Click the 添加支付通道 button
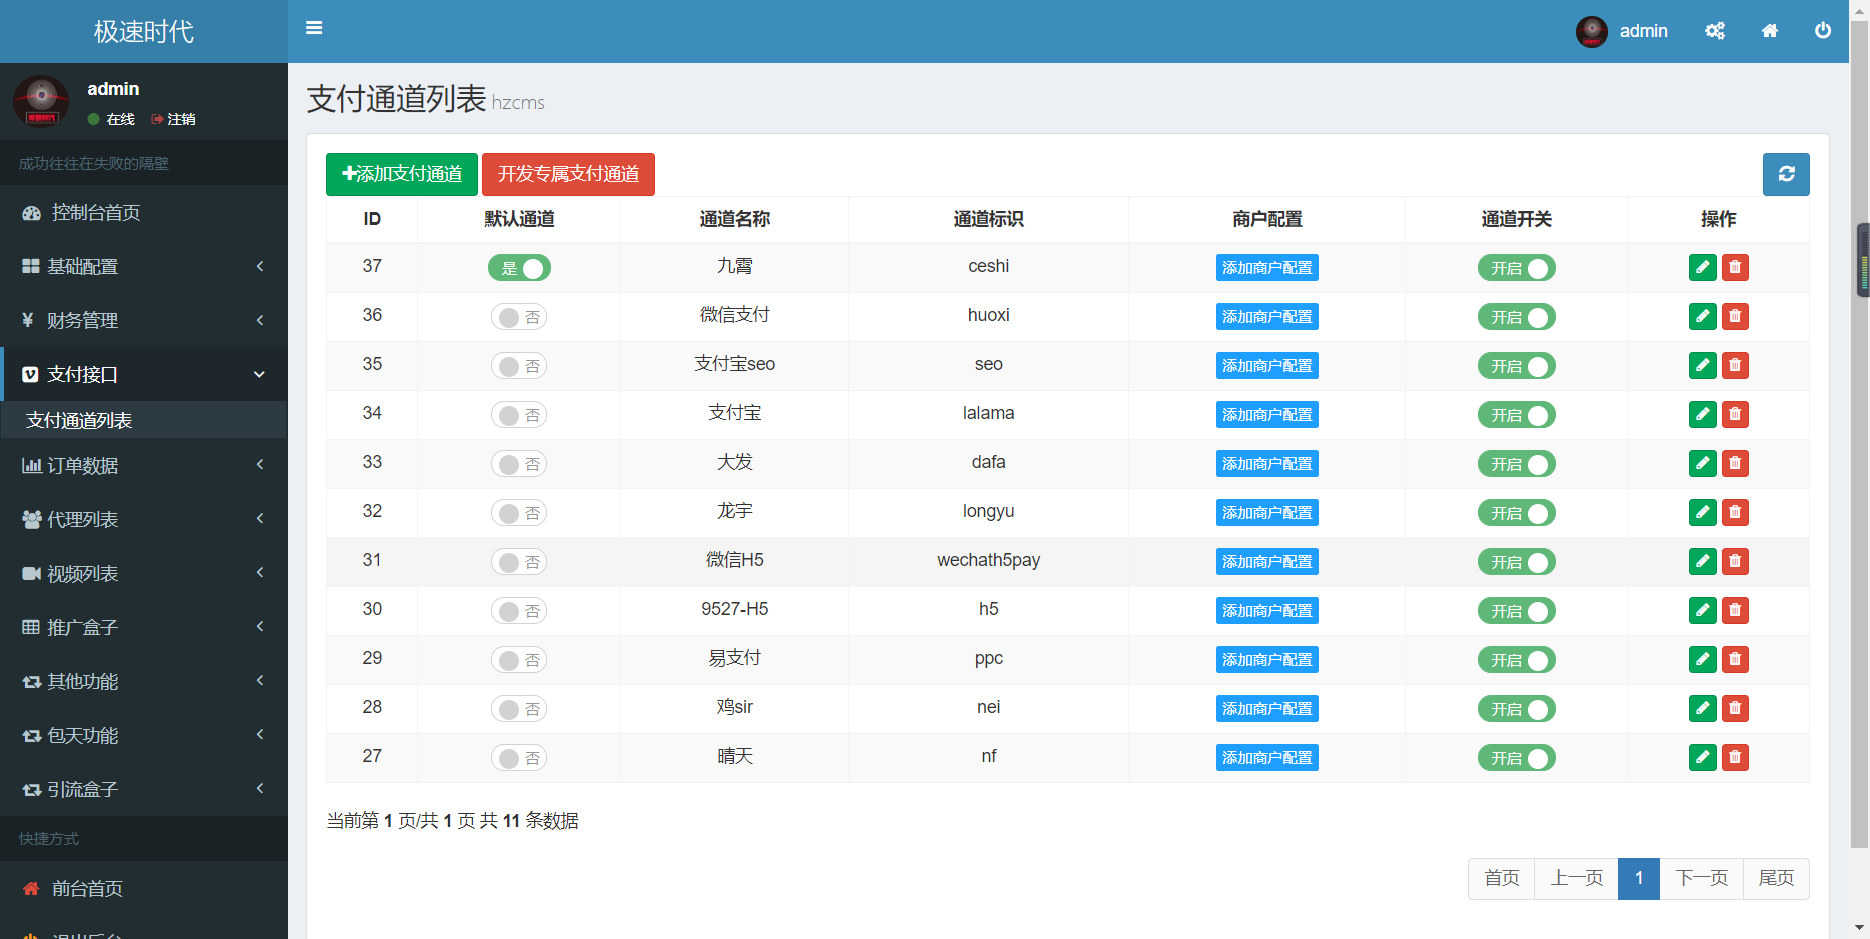The height and width of the screenshot is (939, 1870). [402, 174]
